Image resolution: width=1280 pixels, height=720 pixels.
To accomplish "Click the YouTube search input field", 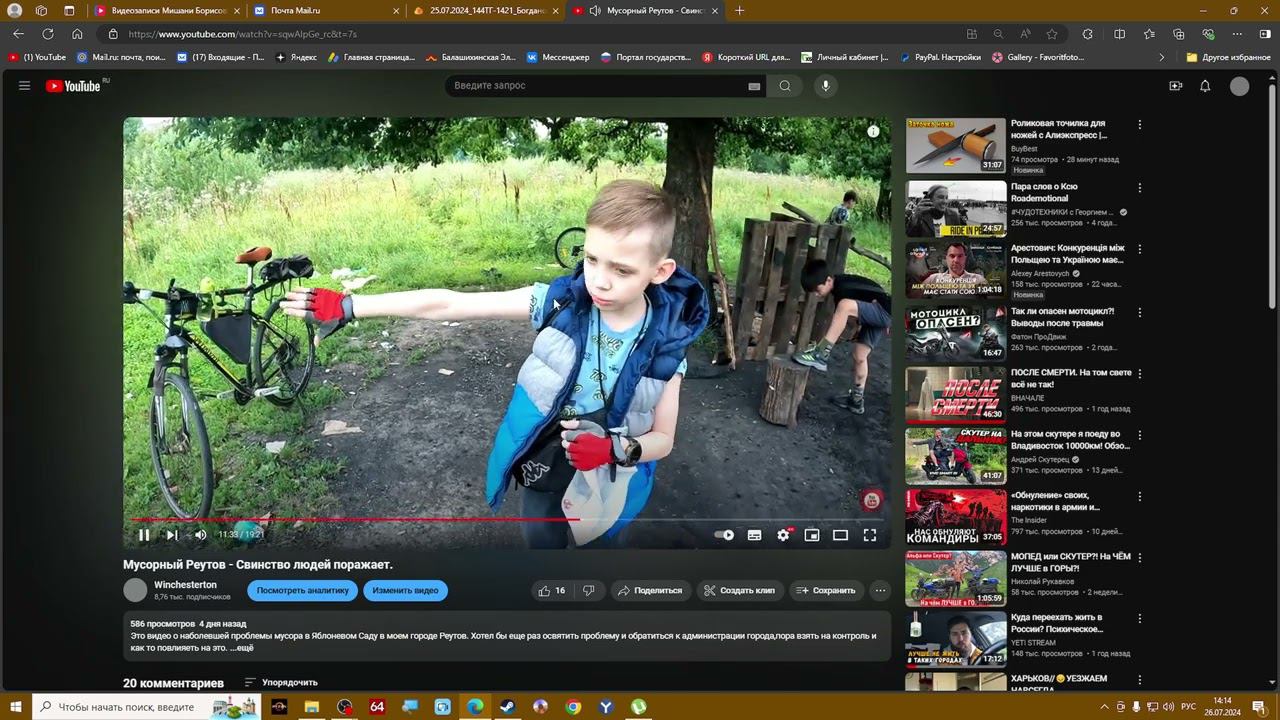I will coord(595,86).
